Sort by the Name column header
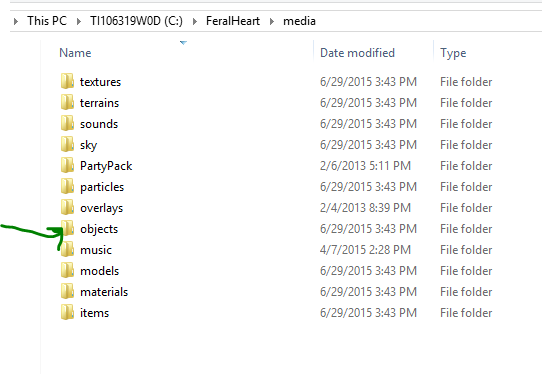The image size is (542, 374). [75, 53]
